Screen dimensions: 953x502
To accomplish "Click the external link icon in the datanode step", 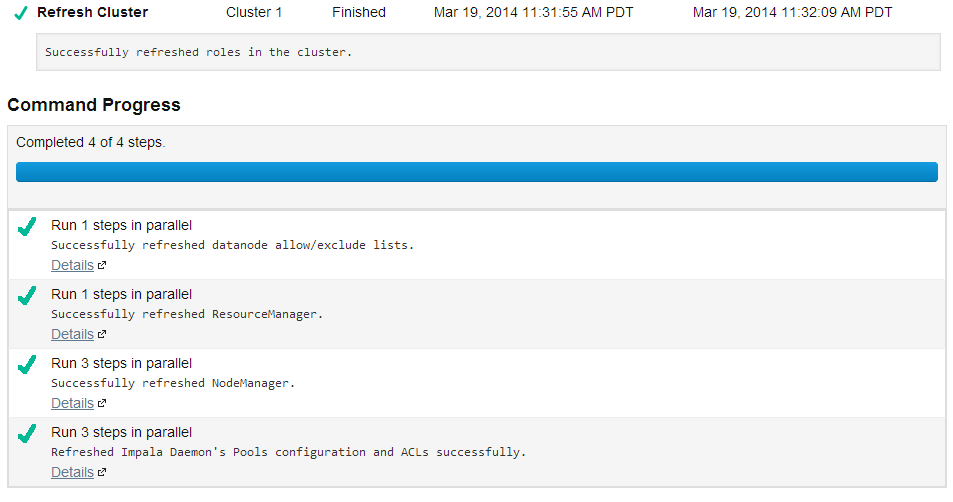I will (102, 266).
